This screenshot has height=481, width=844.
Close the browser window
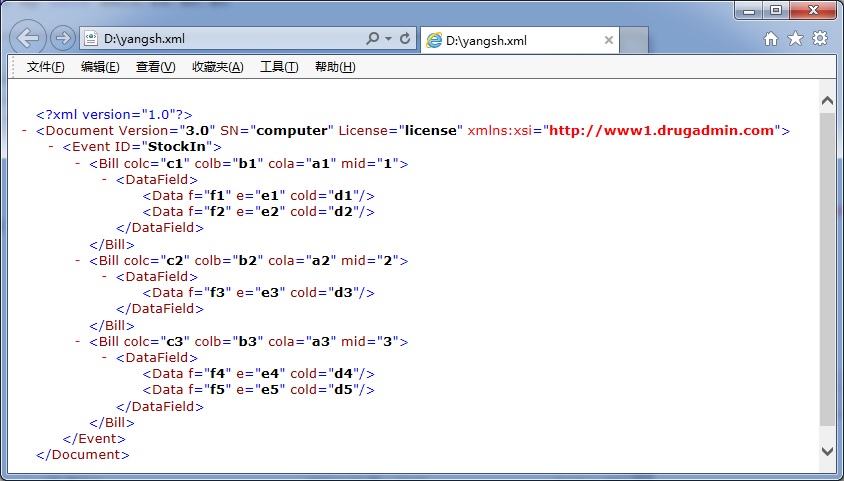(x=813, y=10)
